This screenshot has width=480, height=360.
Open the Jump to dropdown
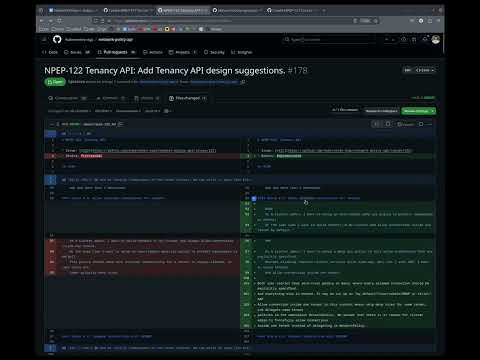(153, 111)
